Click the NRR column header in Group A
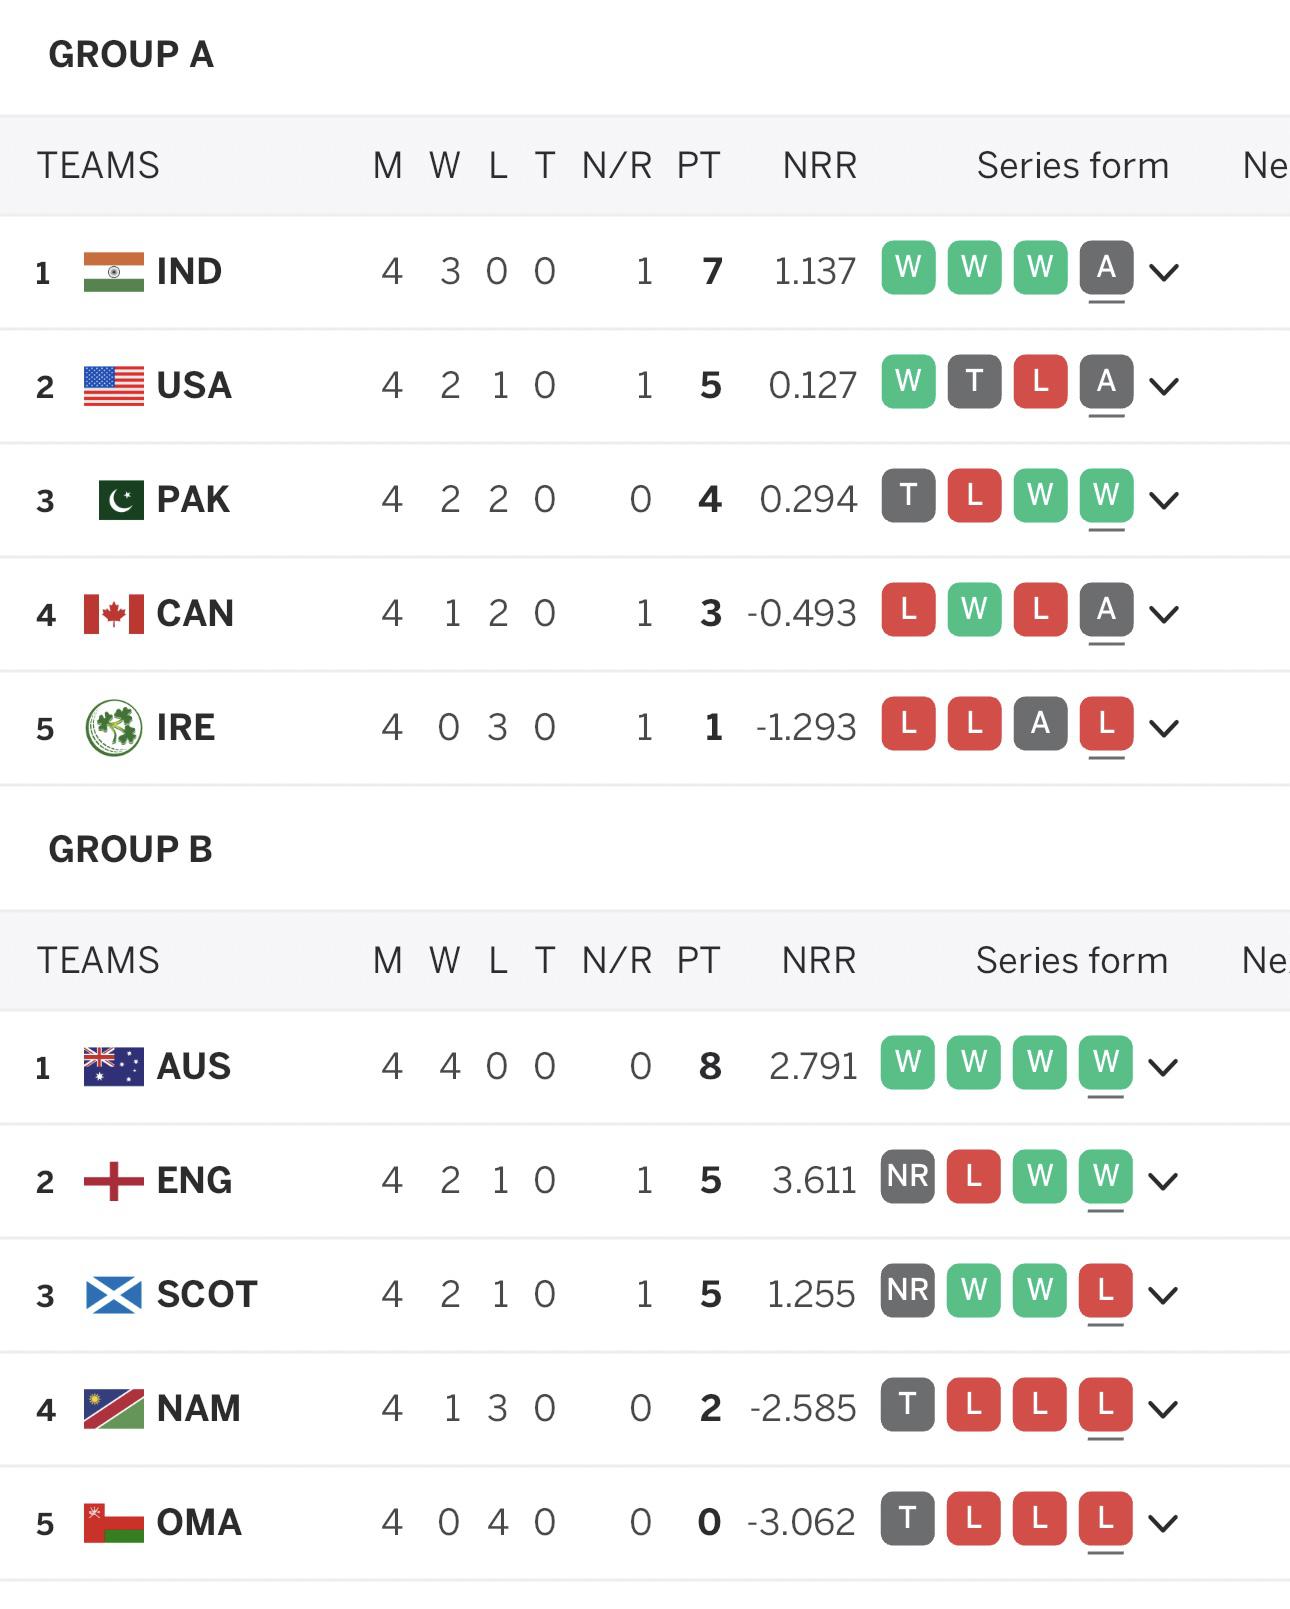The image size is (1290, 1609). click(819, 165)
